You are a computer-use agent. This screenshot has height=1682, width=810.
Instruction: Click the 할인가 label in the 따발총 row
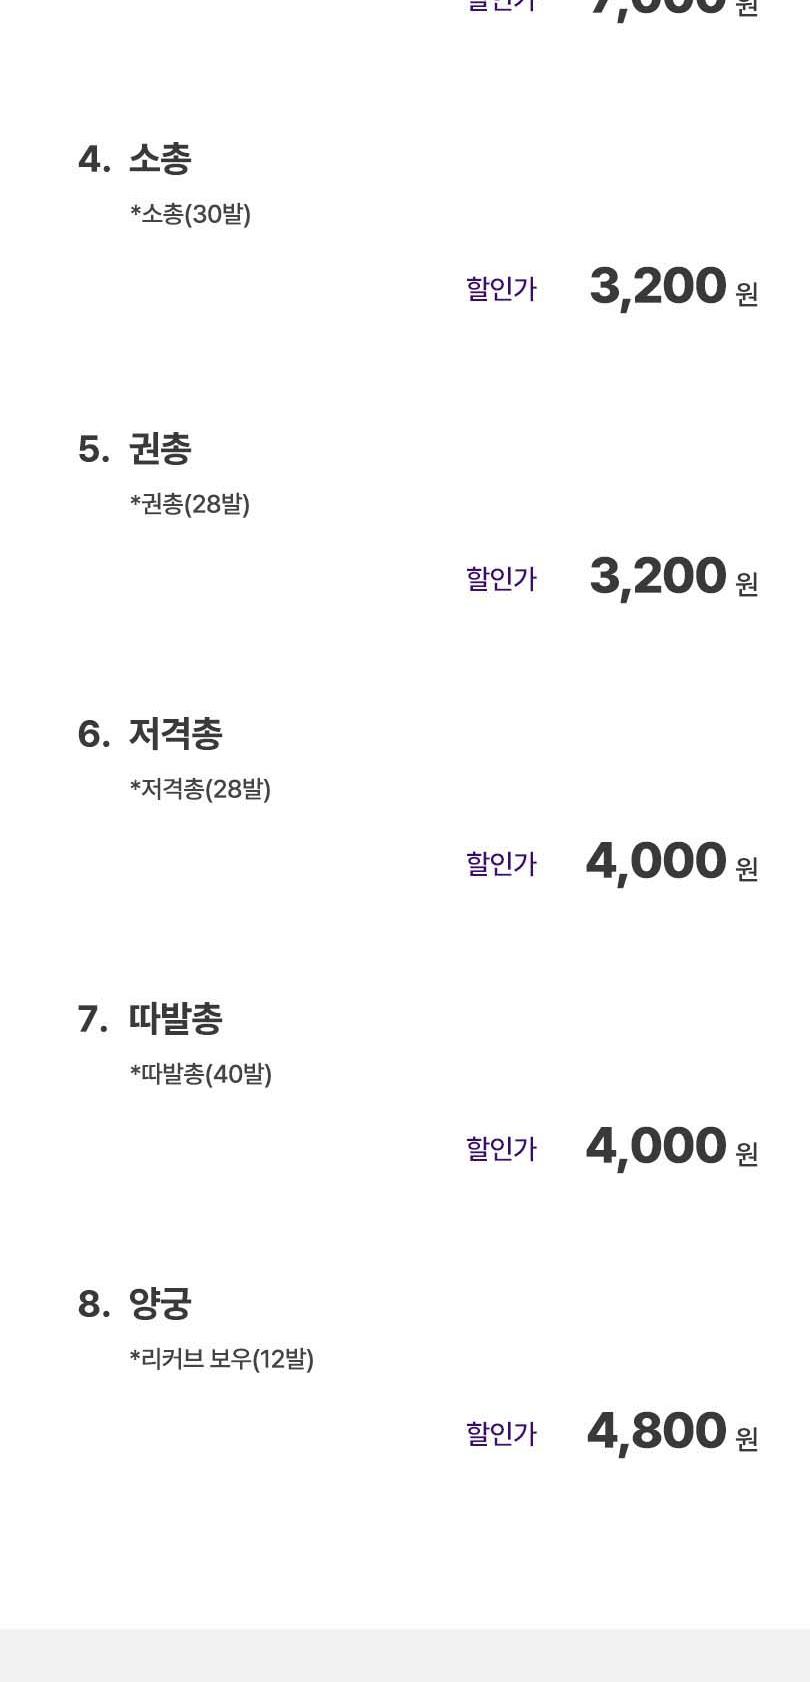pos(501,1149)
